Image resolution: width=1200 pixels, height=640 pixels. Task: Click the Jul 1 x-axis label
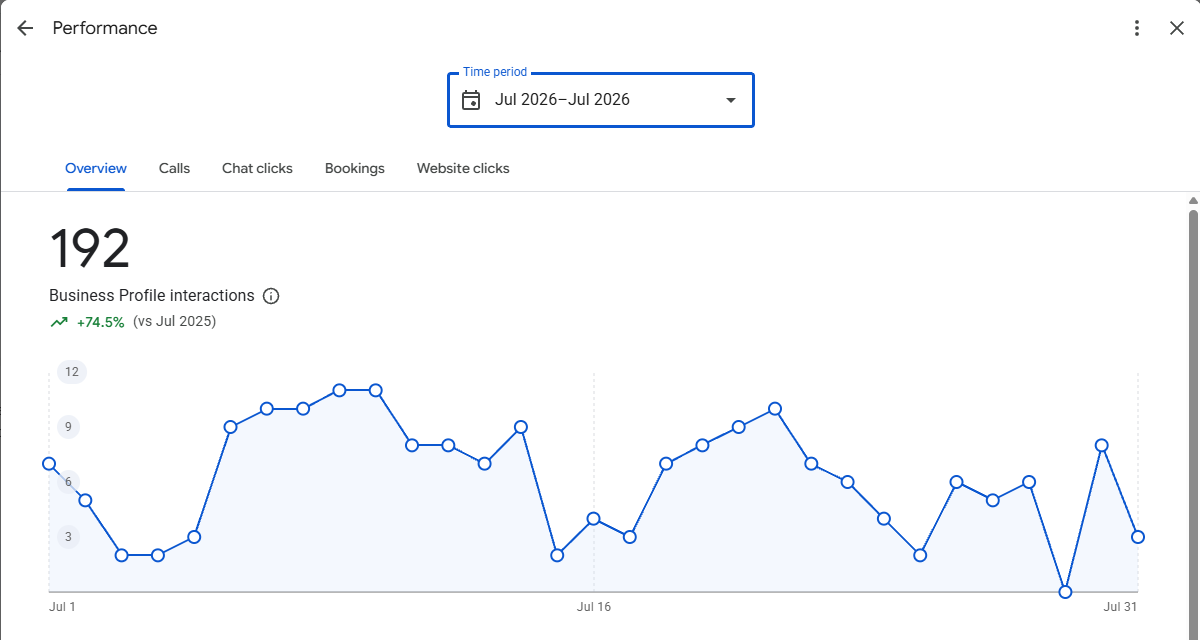tap(62, 607)
